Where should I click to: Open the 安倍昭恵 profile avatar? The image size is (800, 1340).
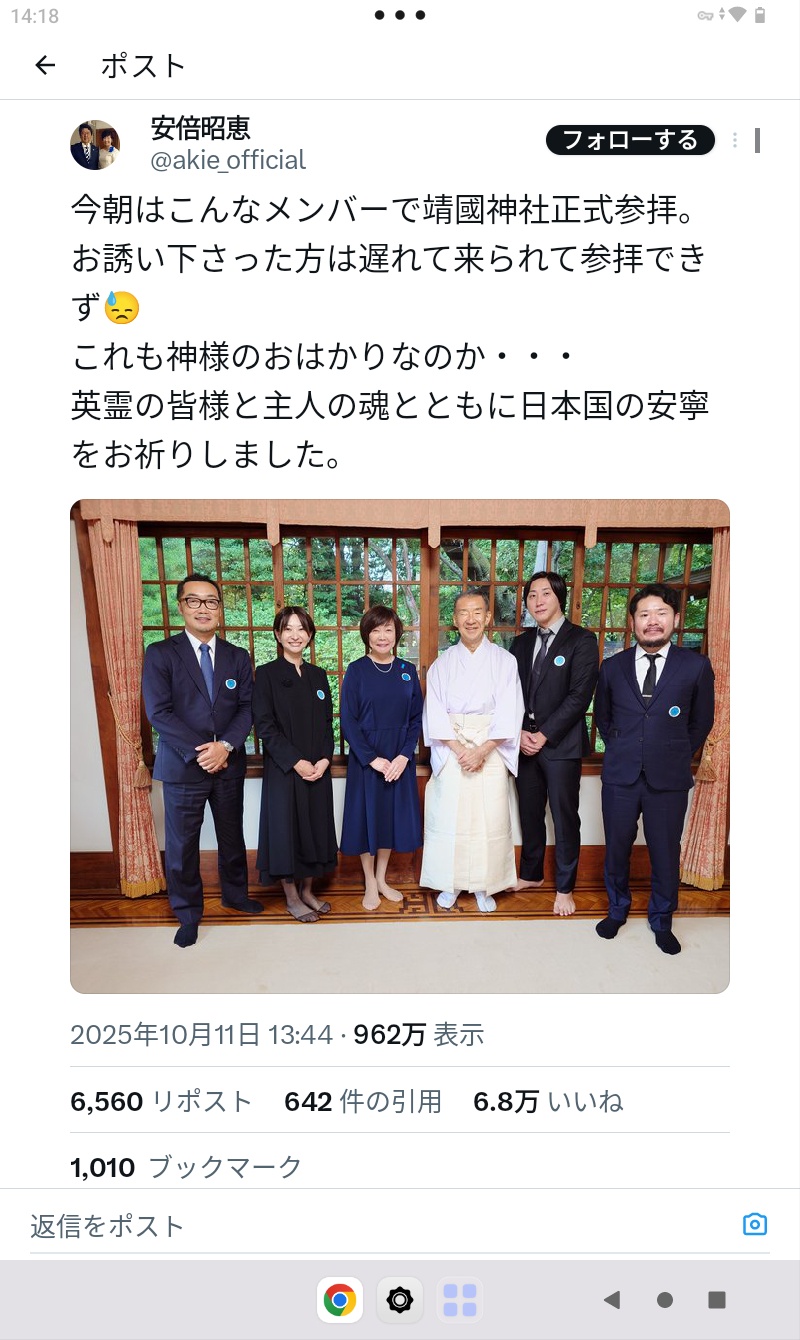pos(95,145)
